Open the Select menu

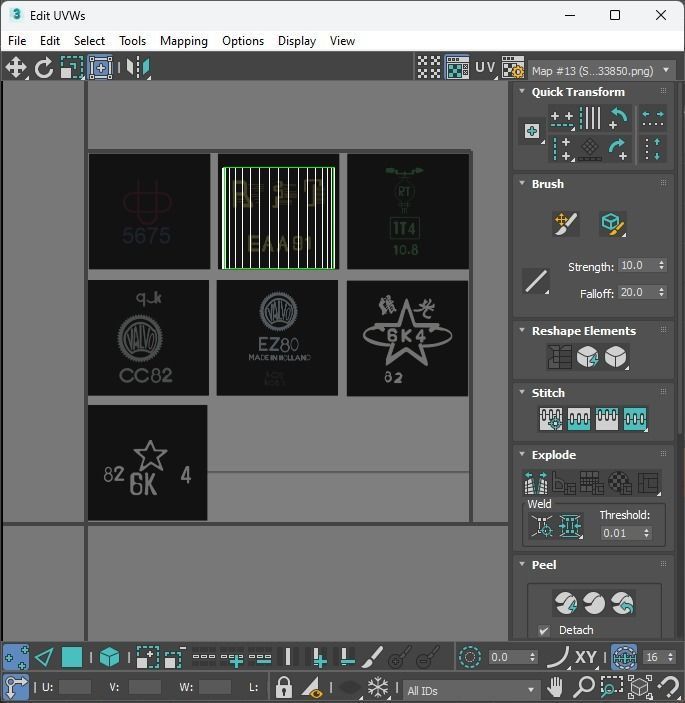point(89,41)
